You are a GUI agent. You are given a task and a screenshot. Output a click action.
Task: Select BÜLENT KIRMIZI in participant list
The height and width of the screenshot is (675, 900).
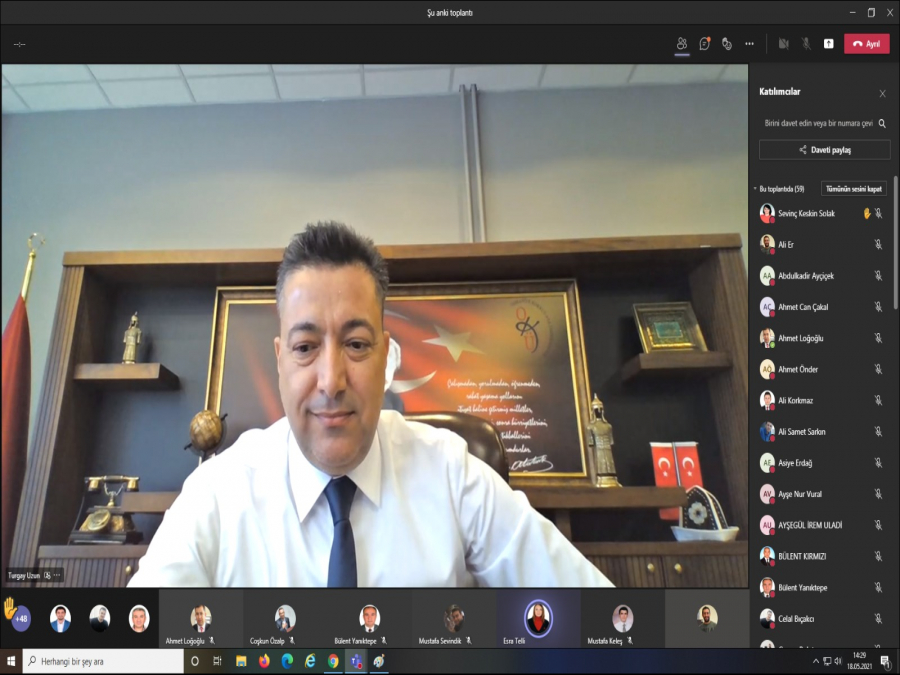coord(822,556)
